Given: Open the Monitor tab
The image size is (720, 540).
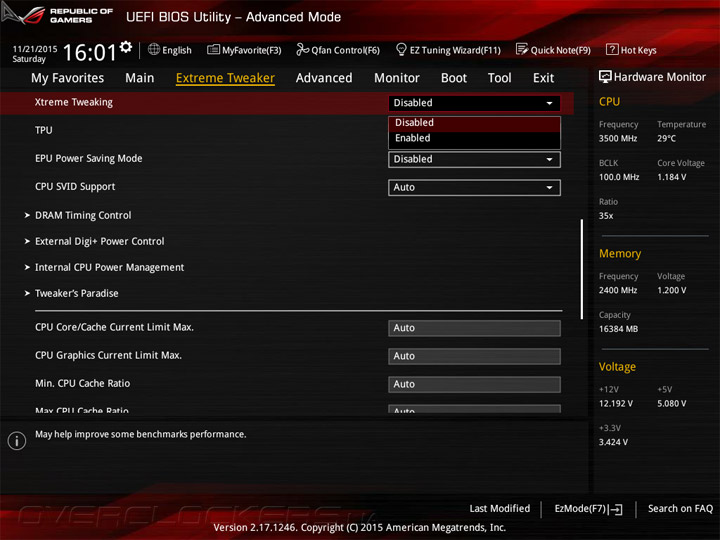Looking at the screenshot, I should (397, 78).
